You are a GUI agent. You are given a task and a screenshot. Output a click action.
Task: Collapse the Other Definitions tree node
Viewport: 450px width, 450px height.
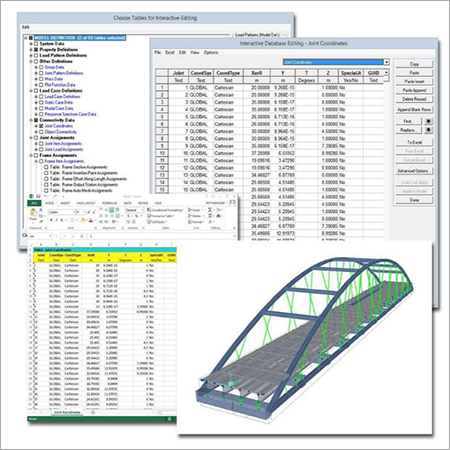point(31,61)
